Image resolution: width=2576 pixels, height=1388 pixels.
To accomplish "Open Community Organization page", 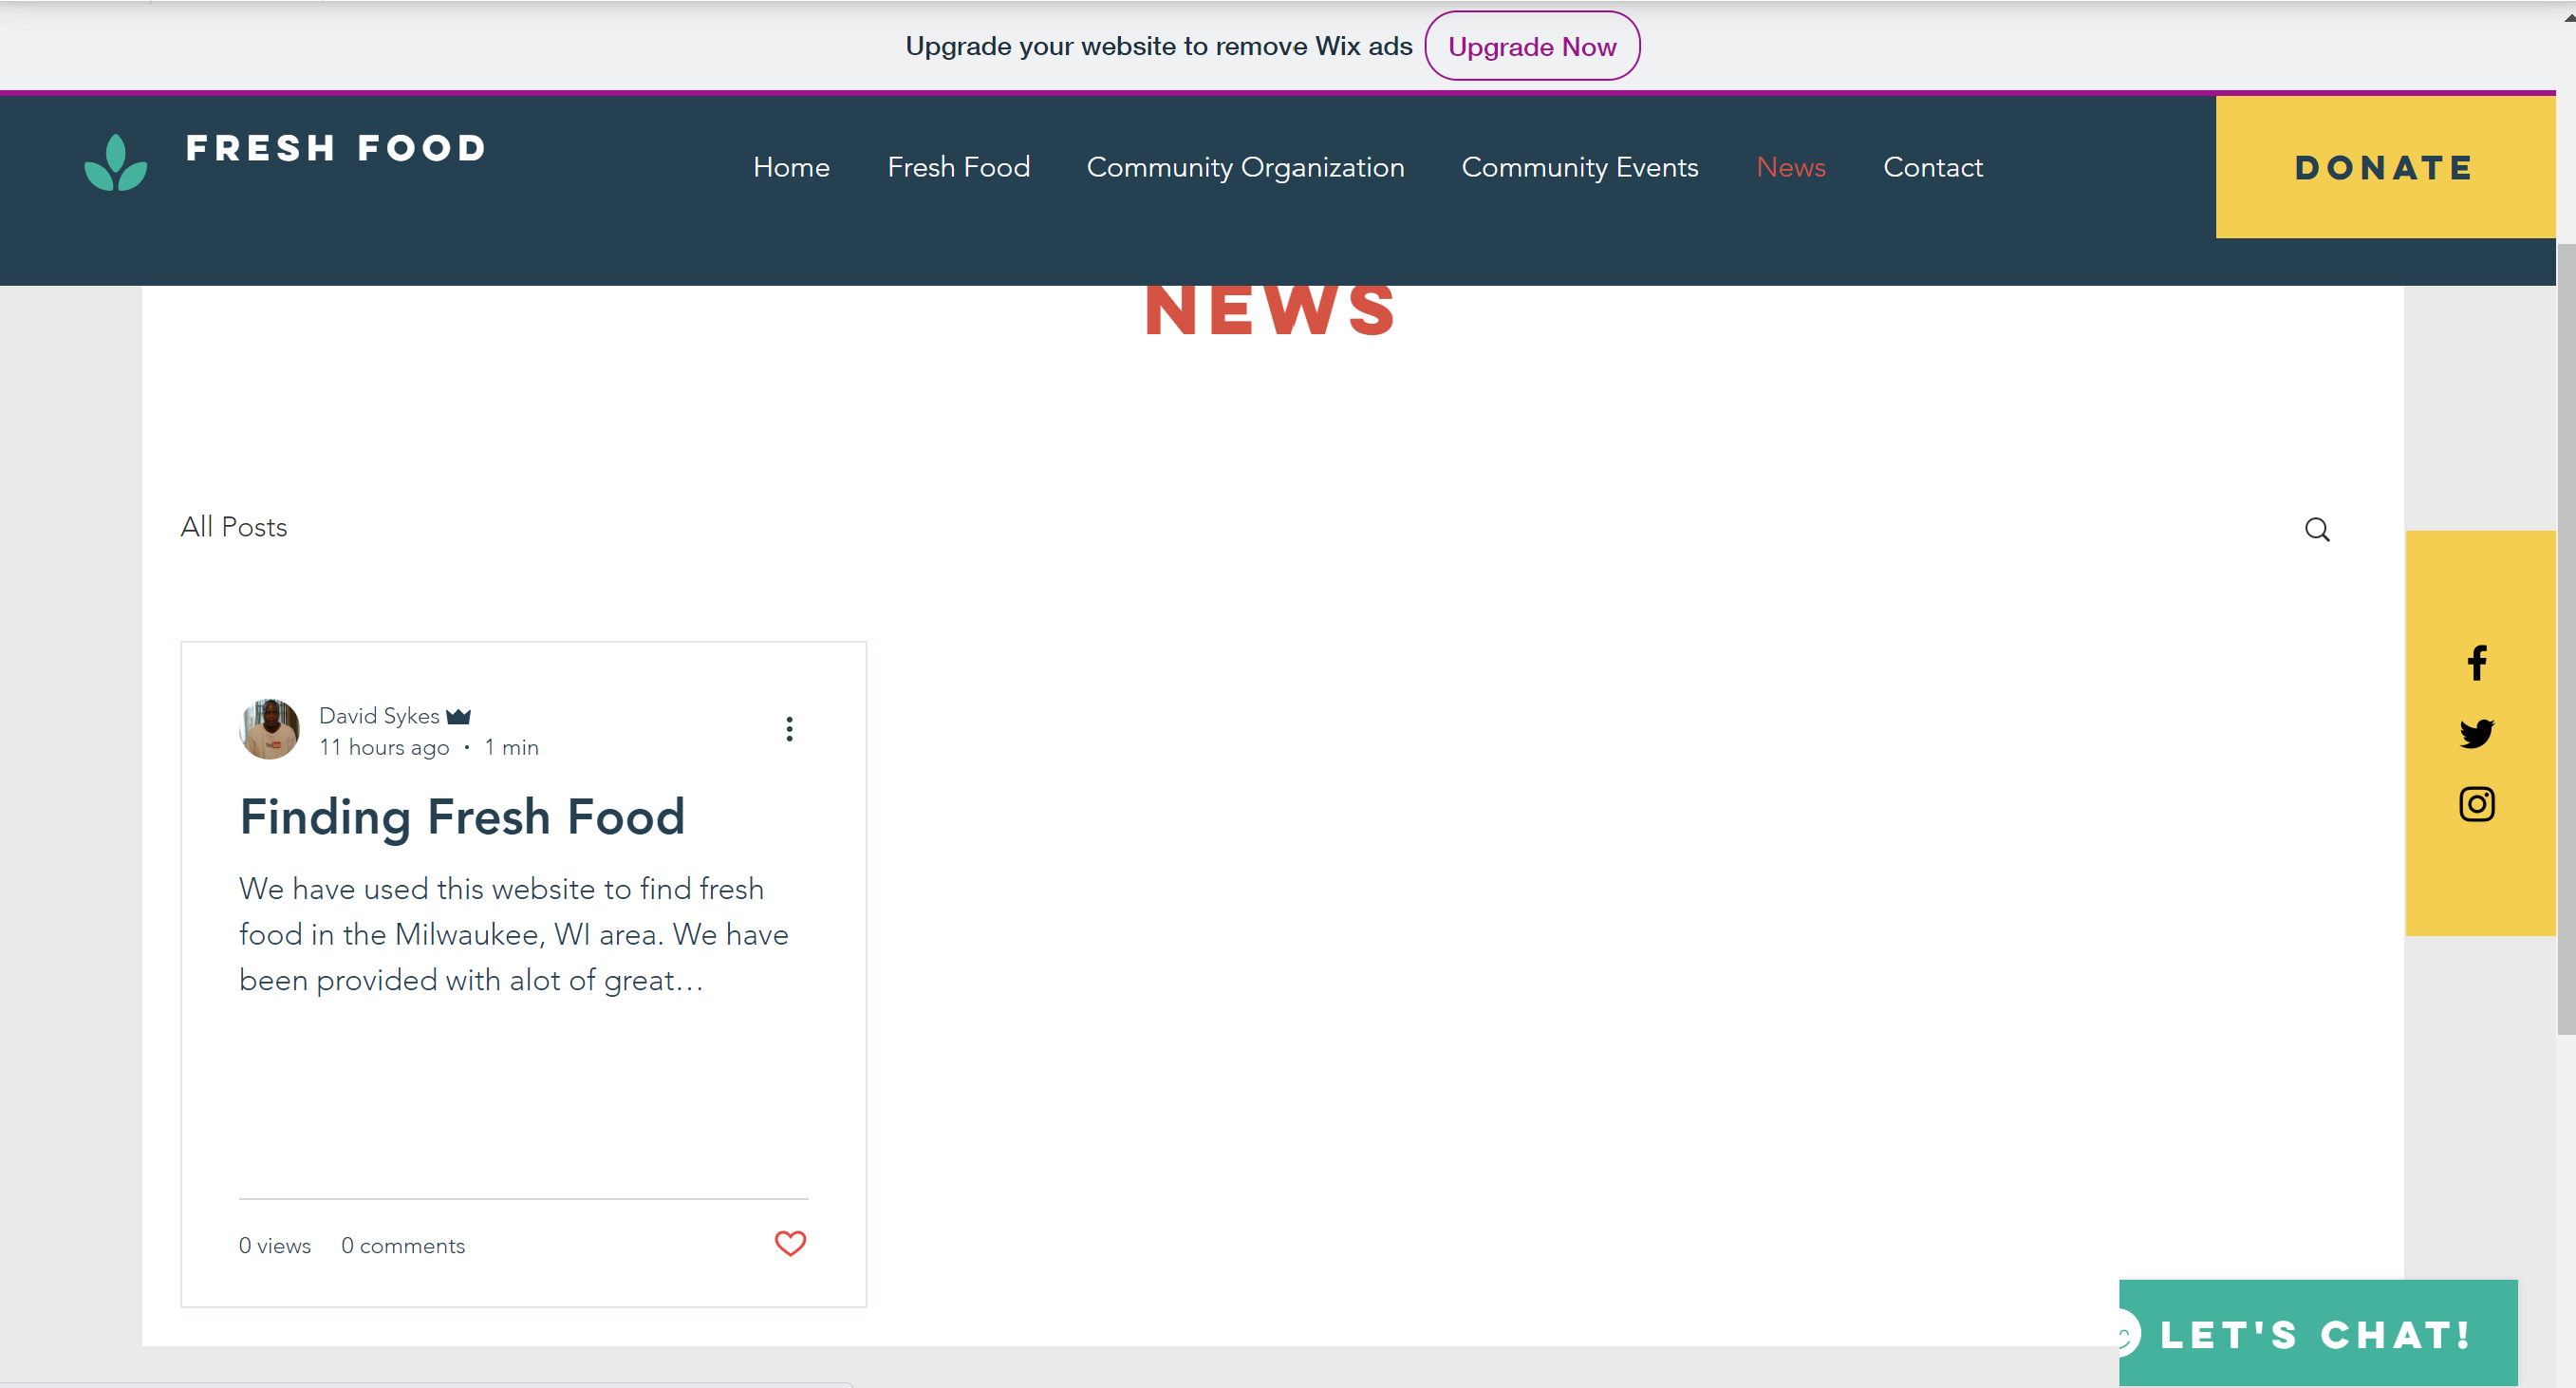I will tap(1245, 167).
